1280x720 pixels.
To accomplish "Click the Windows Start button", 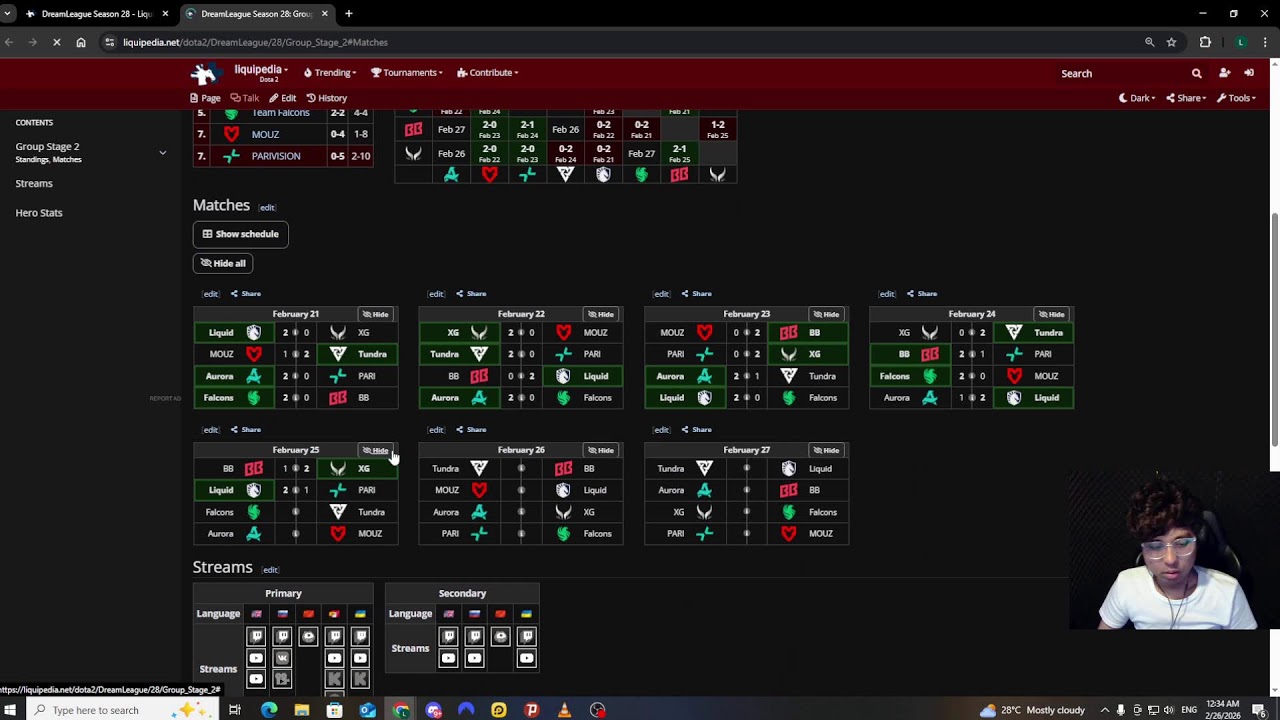I will point(11,710).
